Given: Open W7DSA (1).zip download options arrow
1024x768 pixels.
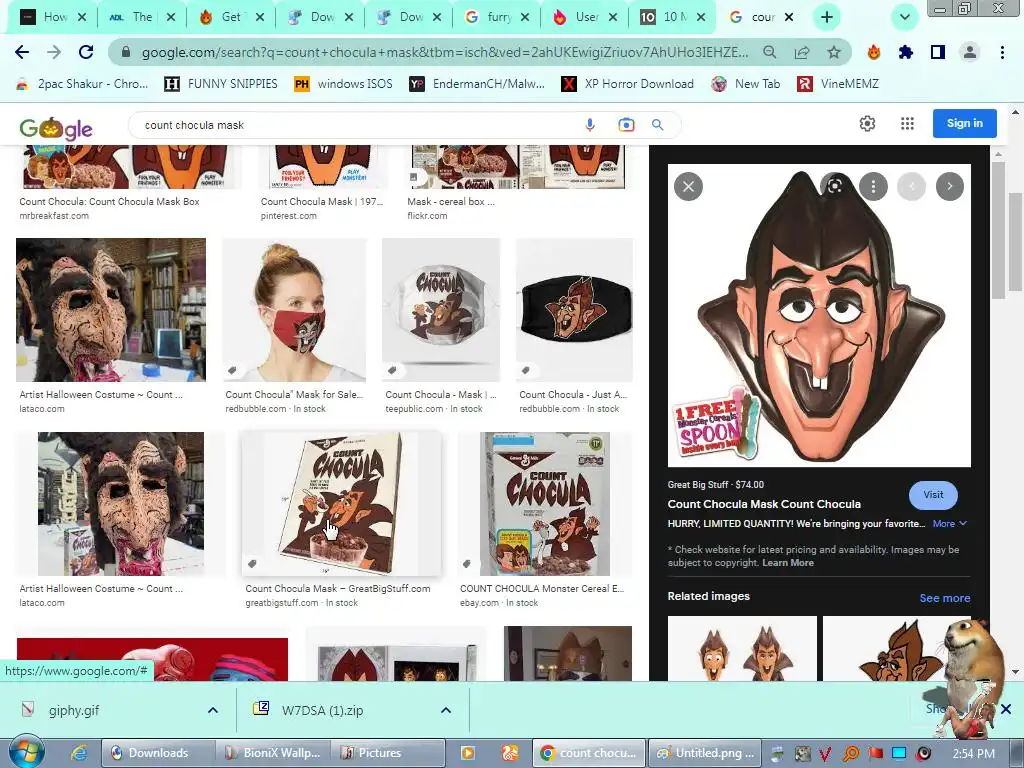Looking at the screenshot, I should pyautogui.click(x=446, y=710).
